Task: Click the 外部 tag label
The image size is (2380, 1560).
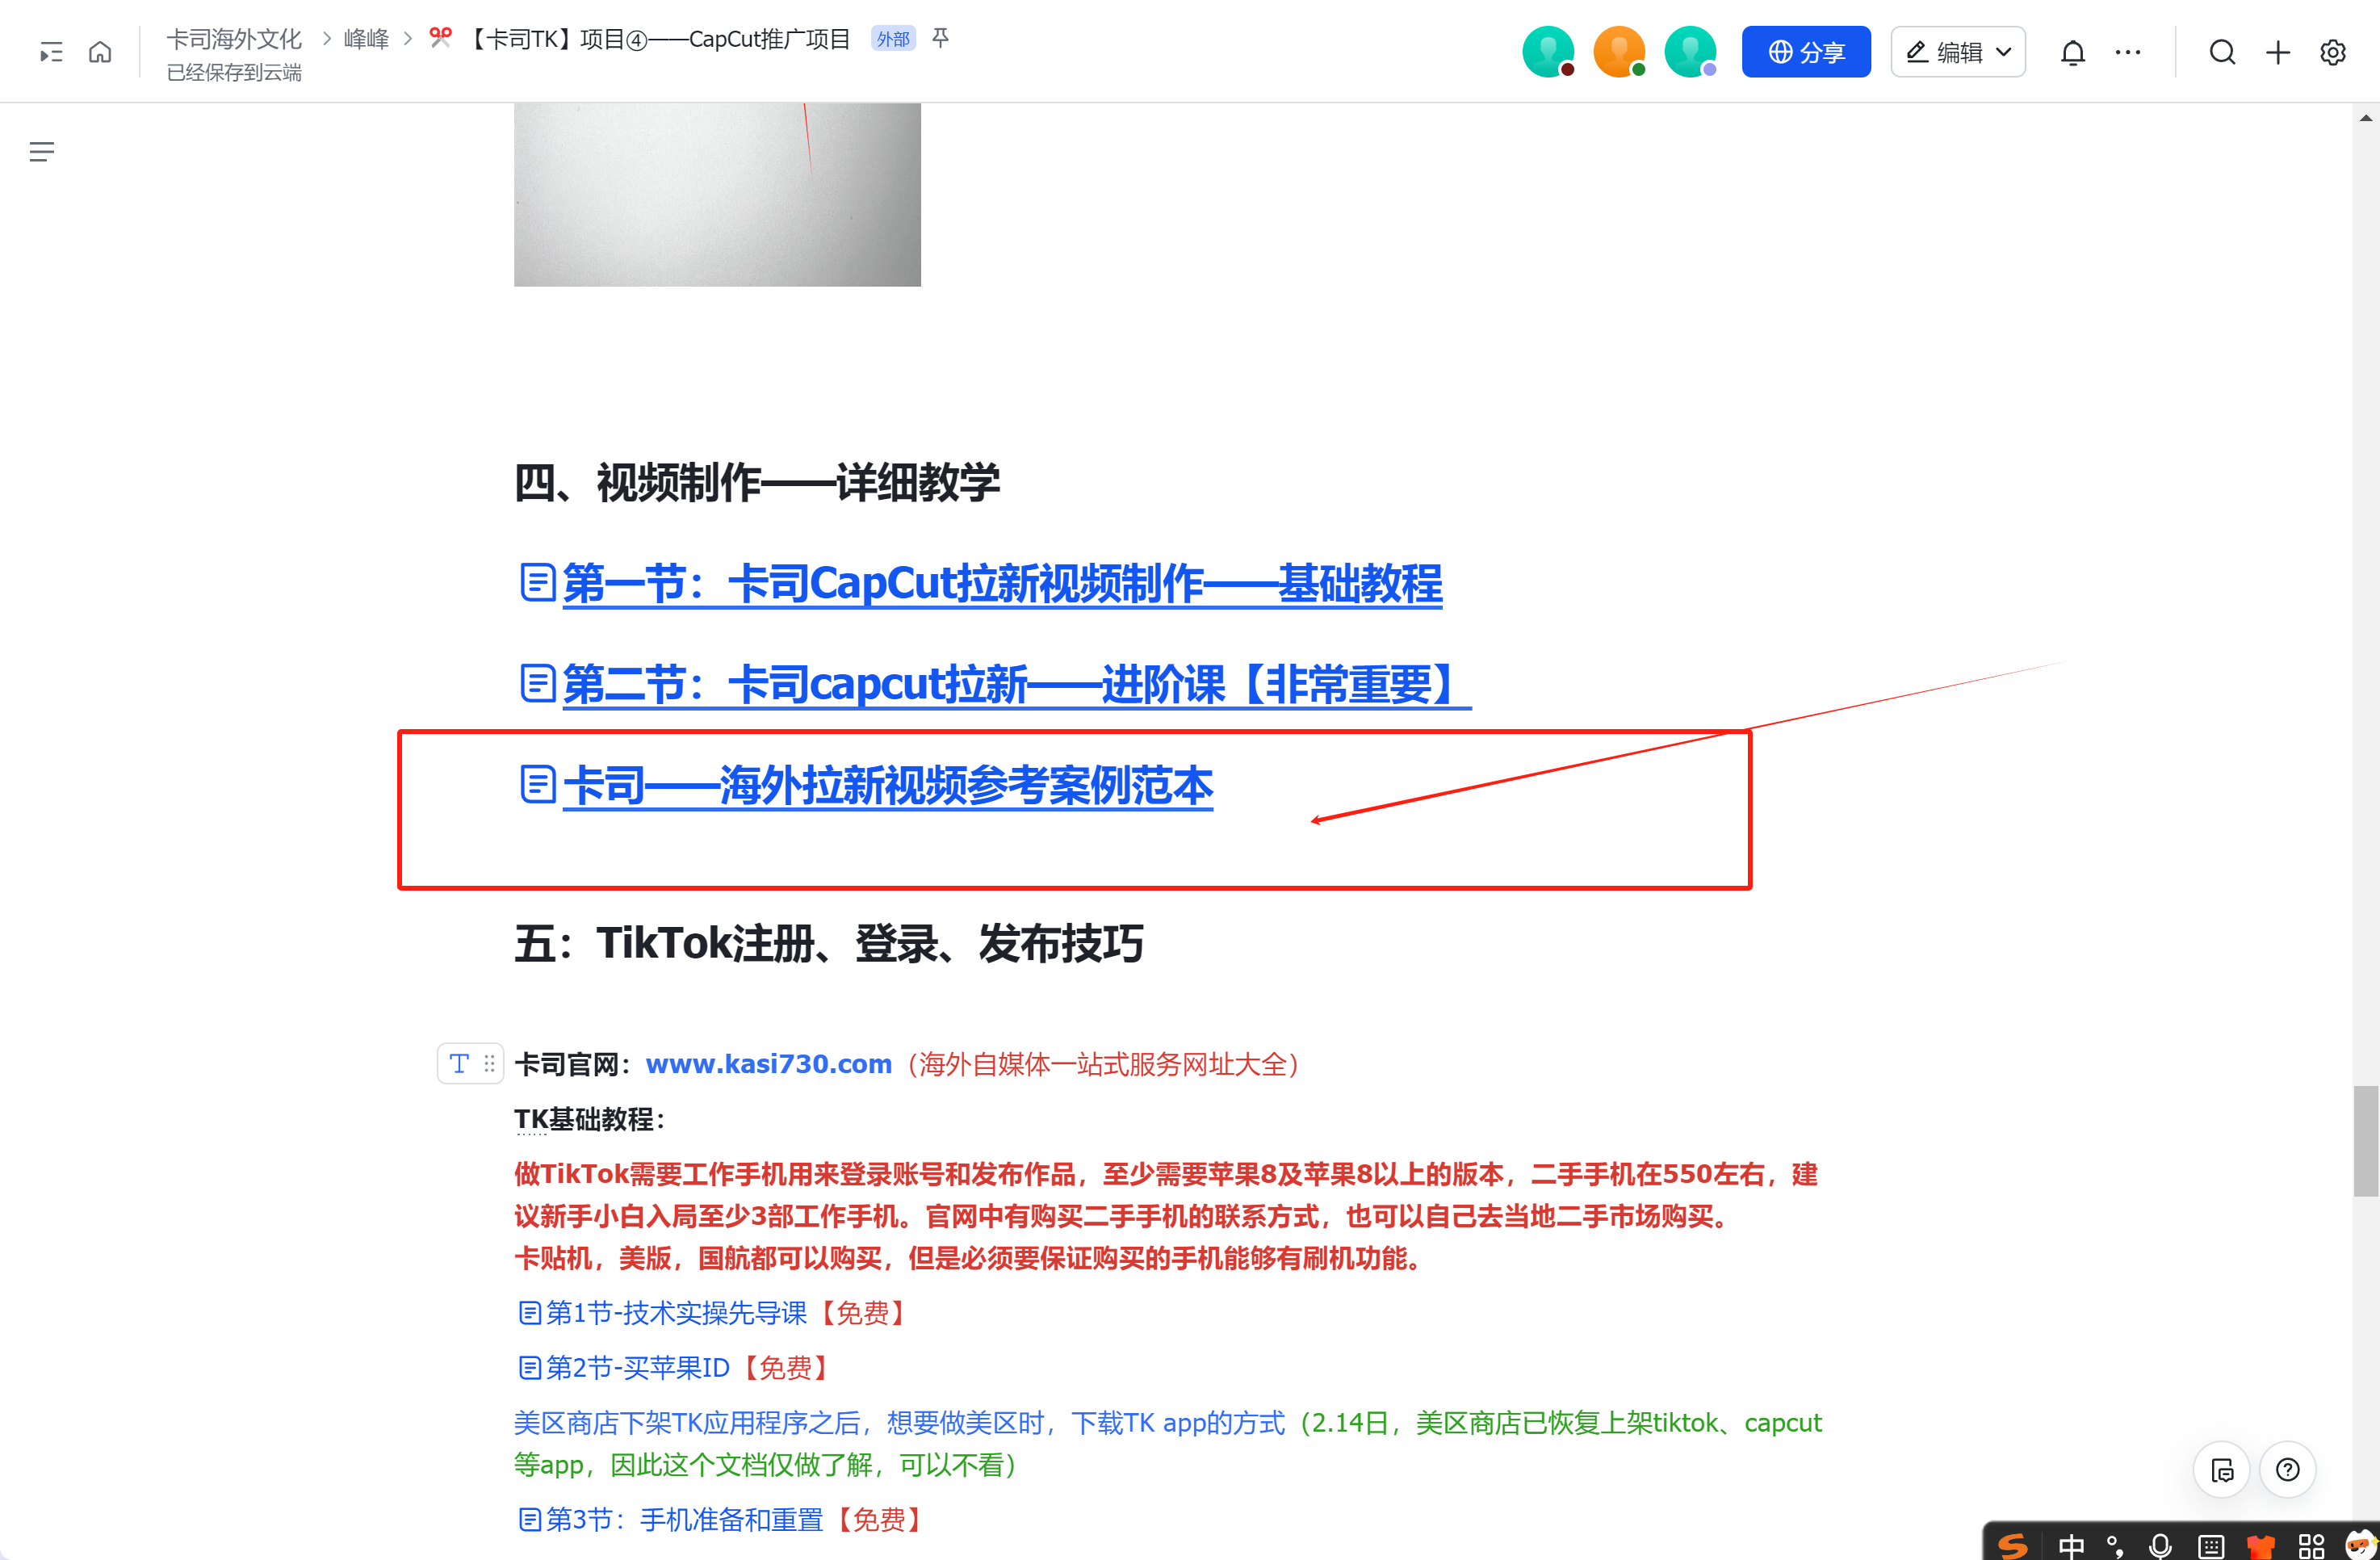Action: click(893, 39)
